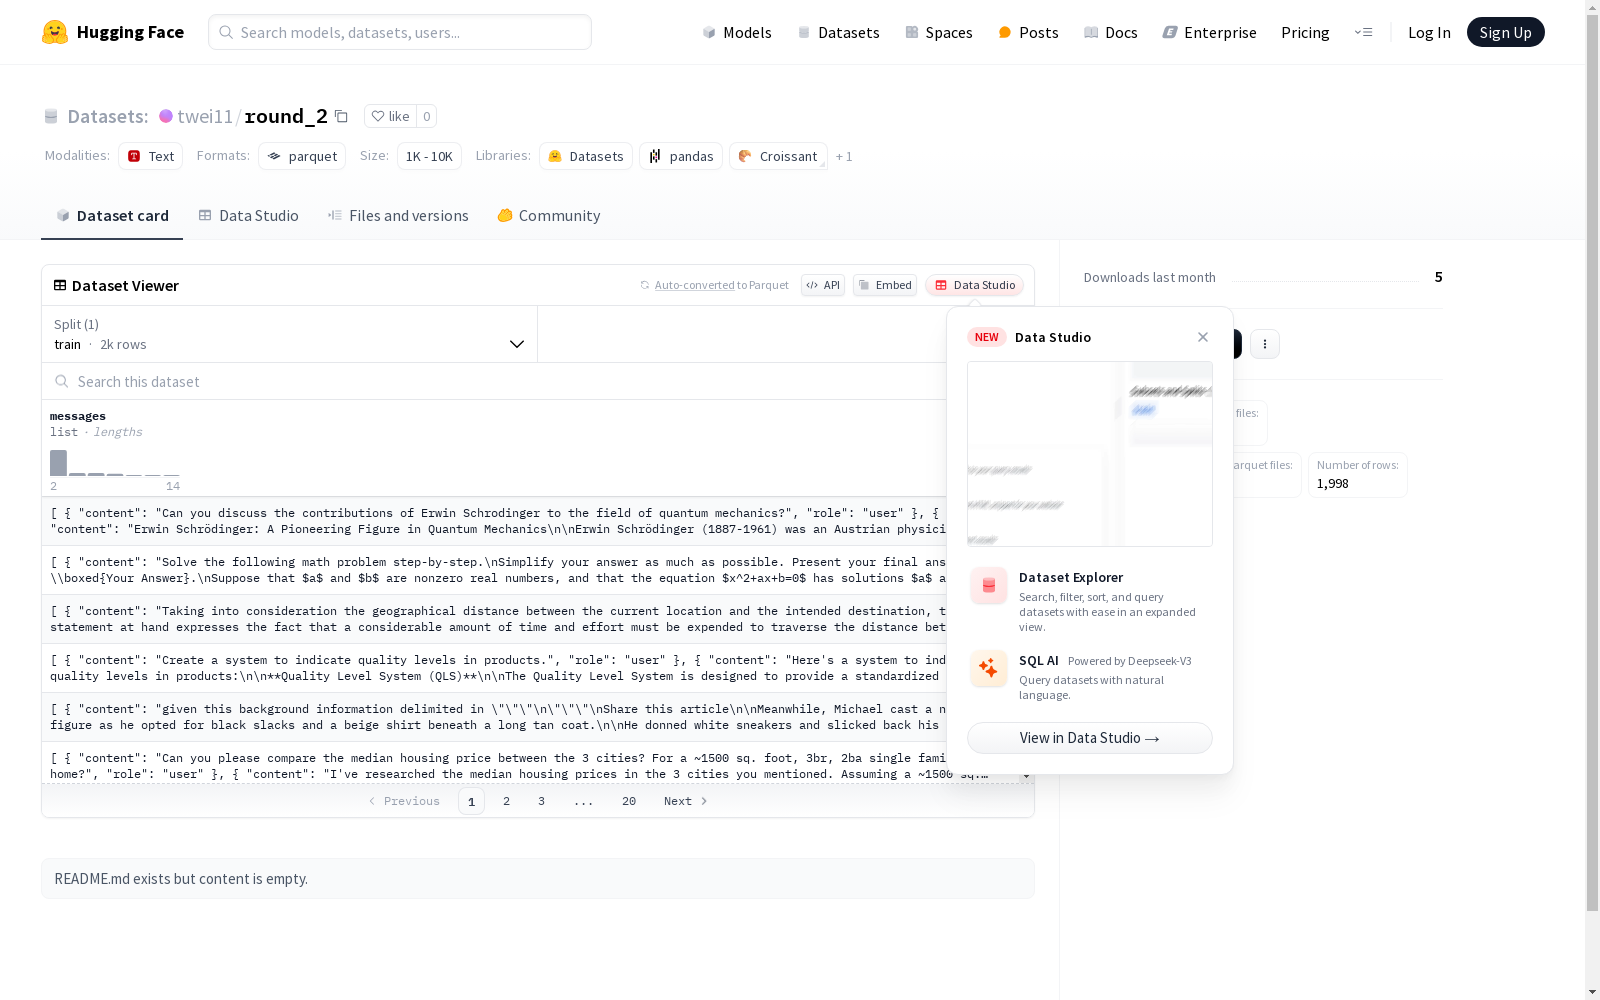This screenshot has height=1000, width=1600.
Task: Select the parquet format tag
Action: (302, 156)
